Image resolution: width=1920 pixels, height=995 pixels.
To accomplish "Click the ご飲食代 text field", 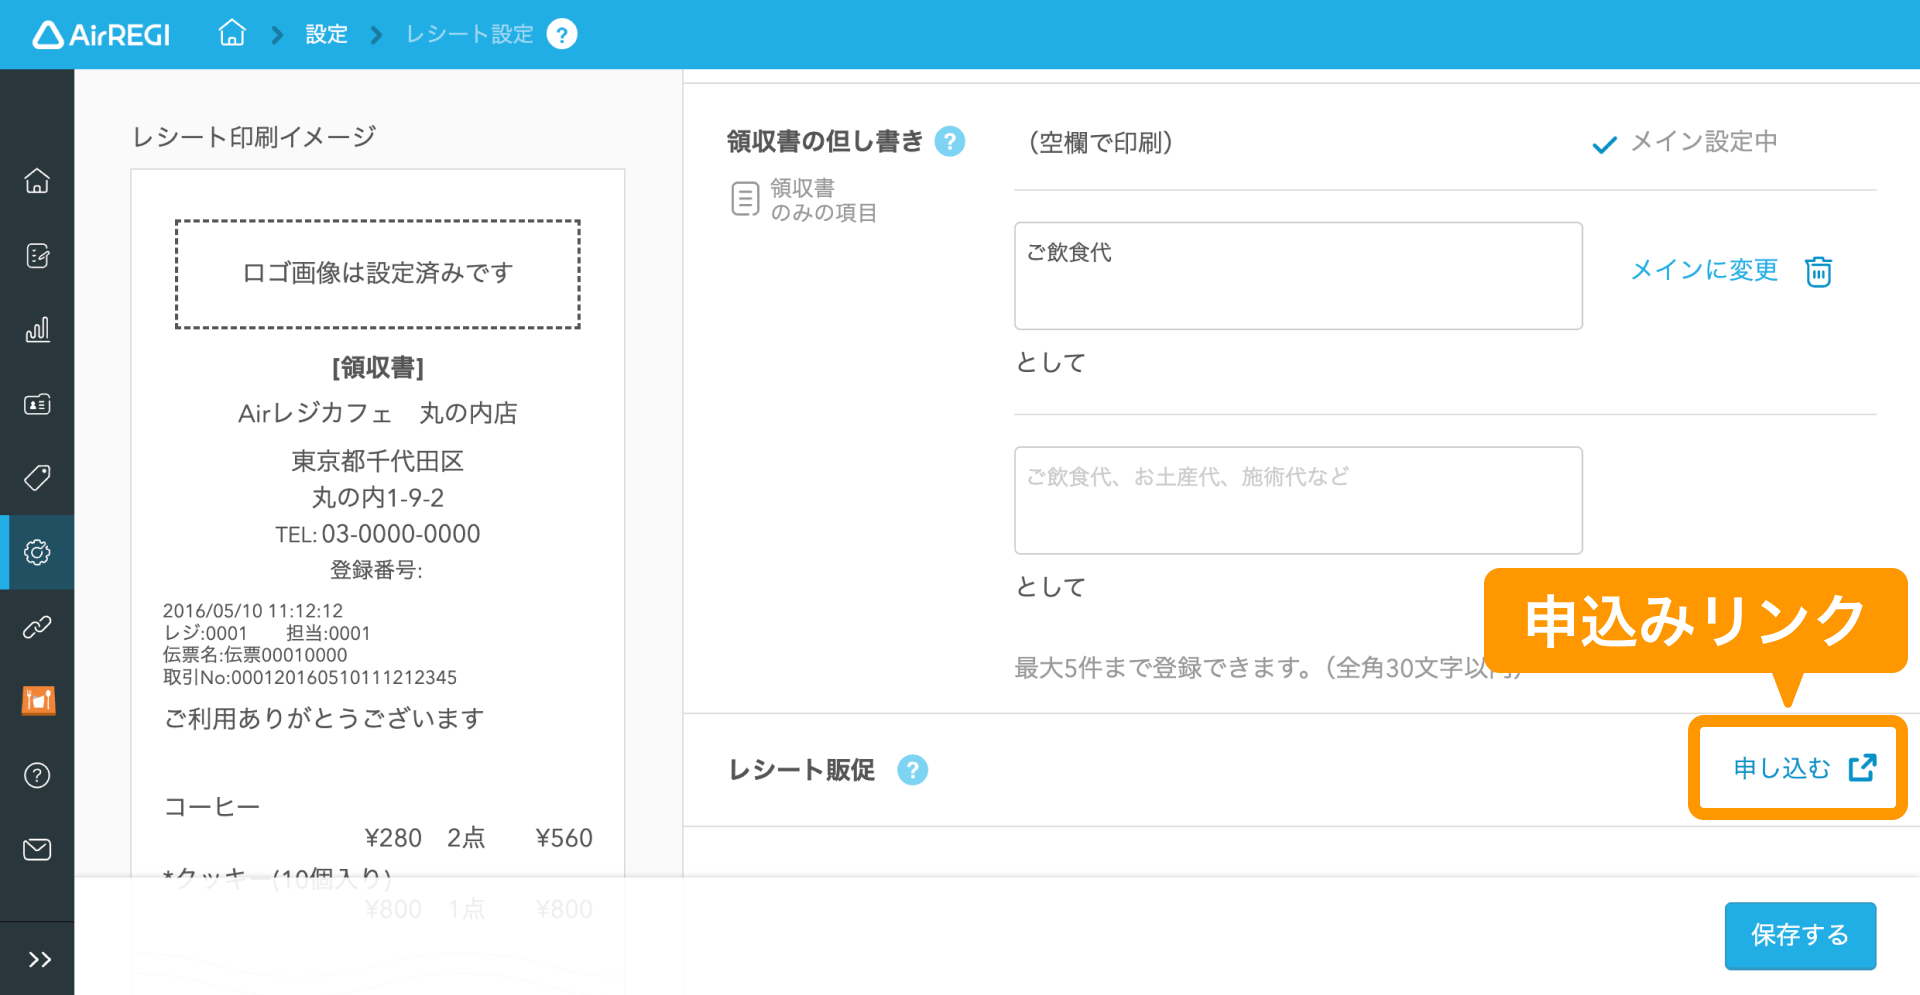I will (1298, 276).
